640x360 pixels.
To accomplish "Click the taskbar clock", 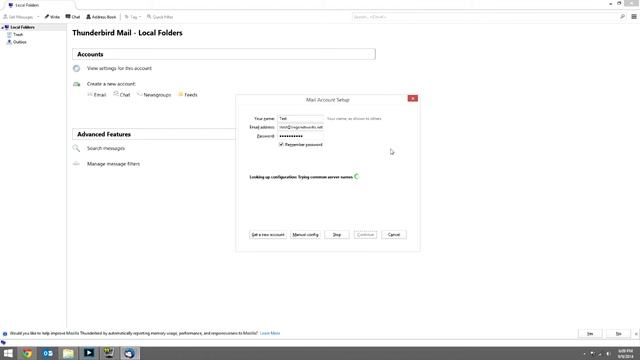I will [625, 353].
